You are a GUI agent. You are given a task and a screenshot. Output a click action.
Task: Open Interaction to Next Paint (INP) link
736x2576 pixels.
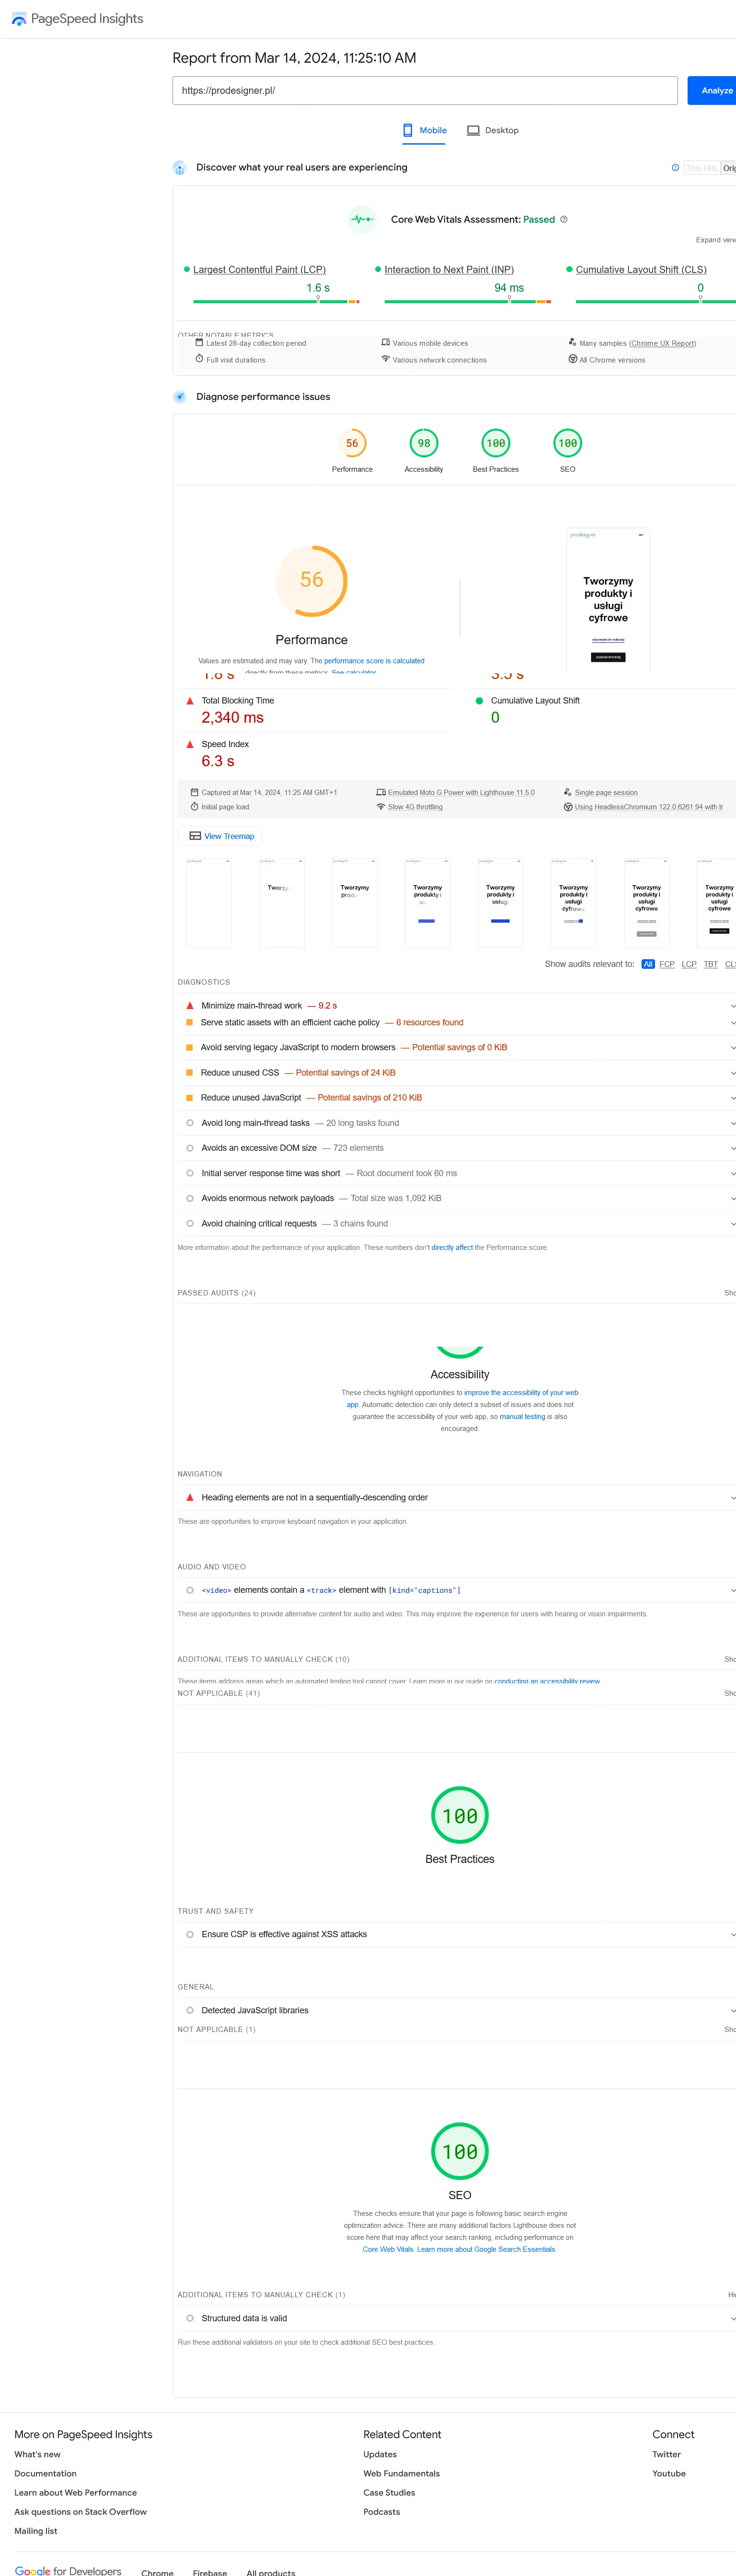tap(449, 270)
